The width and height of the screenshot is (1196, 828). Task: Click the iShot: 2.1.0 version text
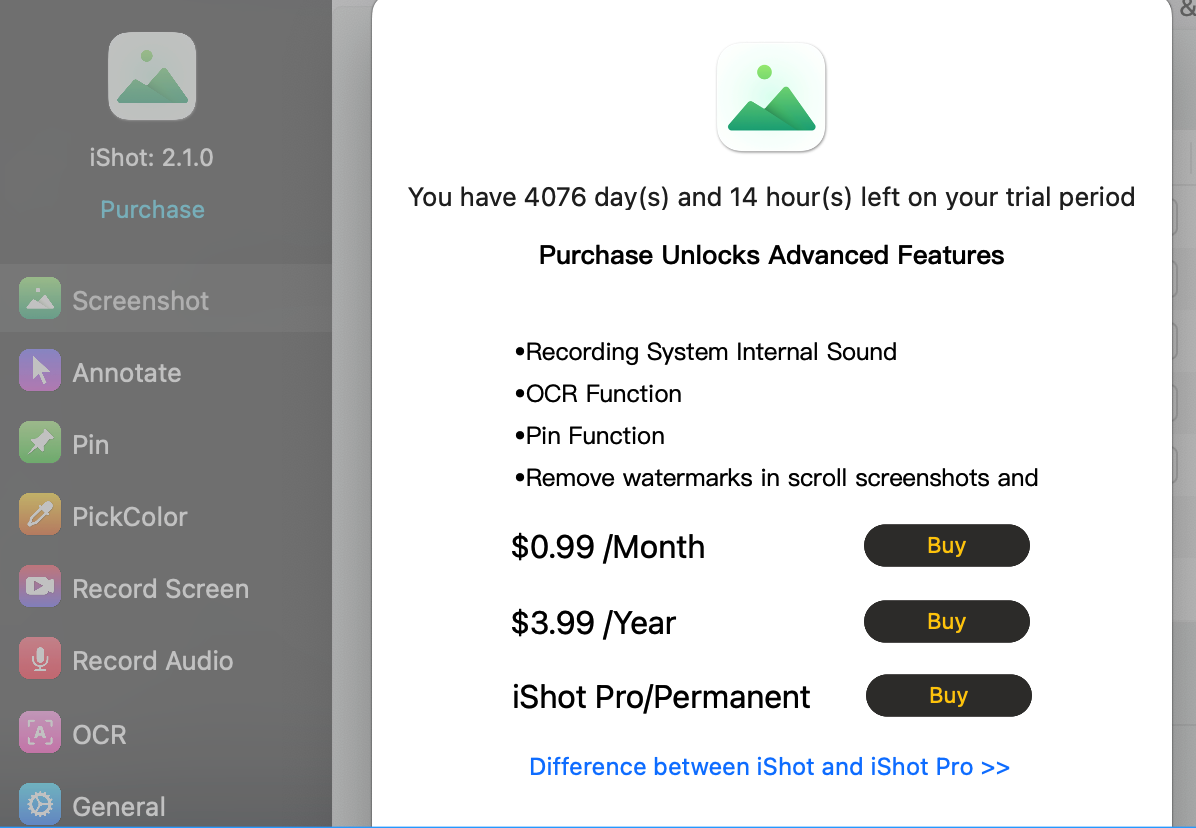click(152, 157)
